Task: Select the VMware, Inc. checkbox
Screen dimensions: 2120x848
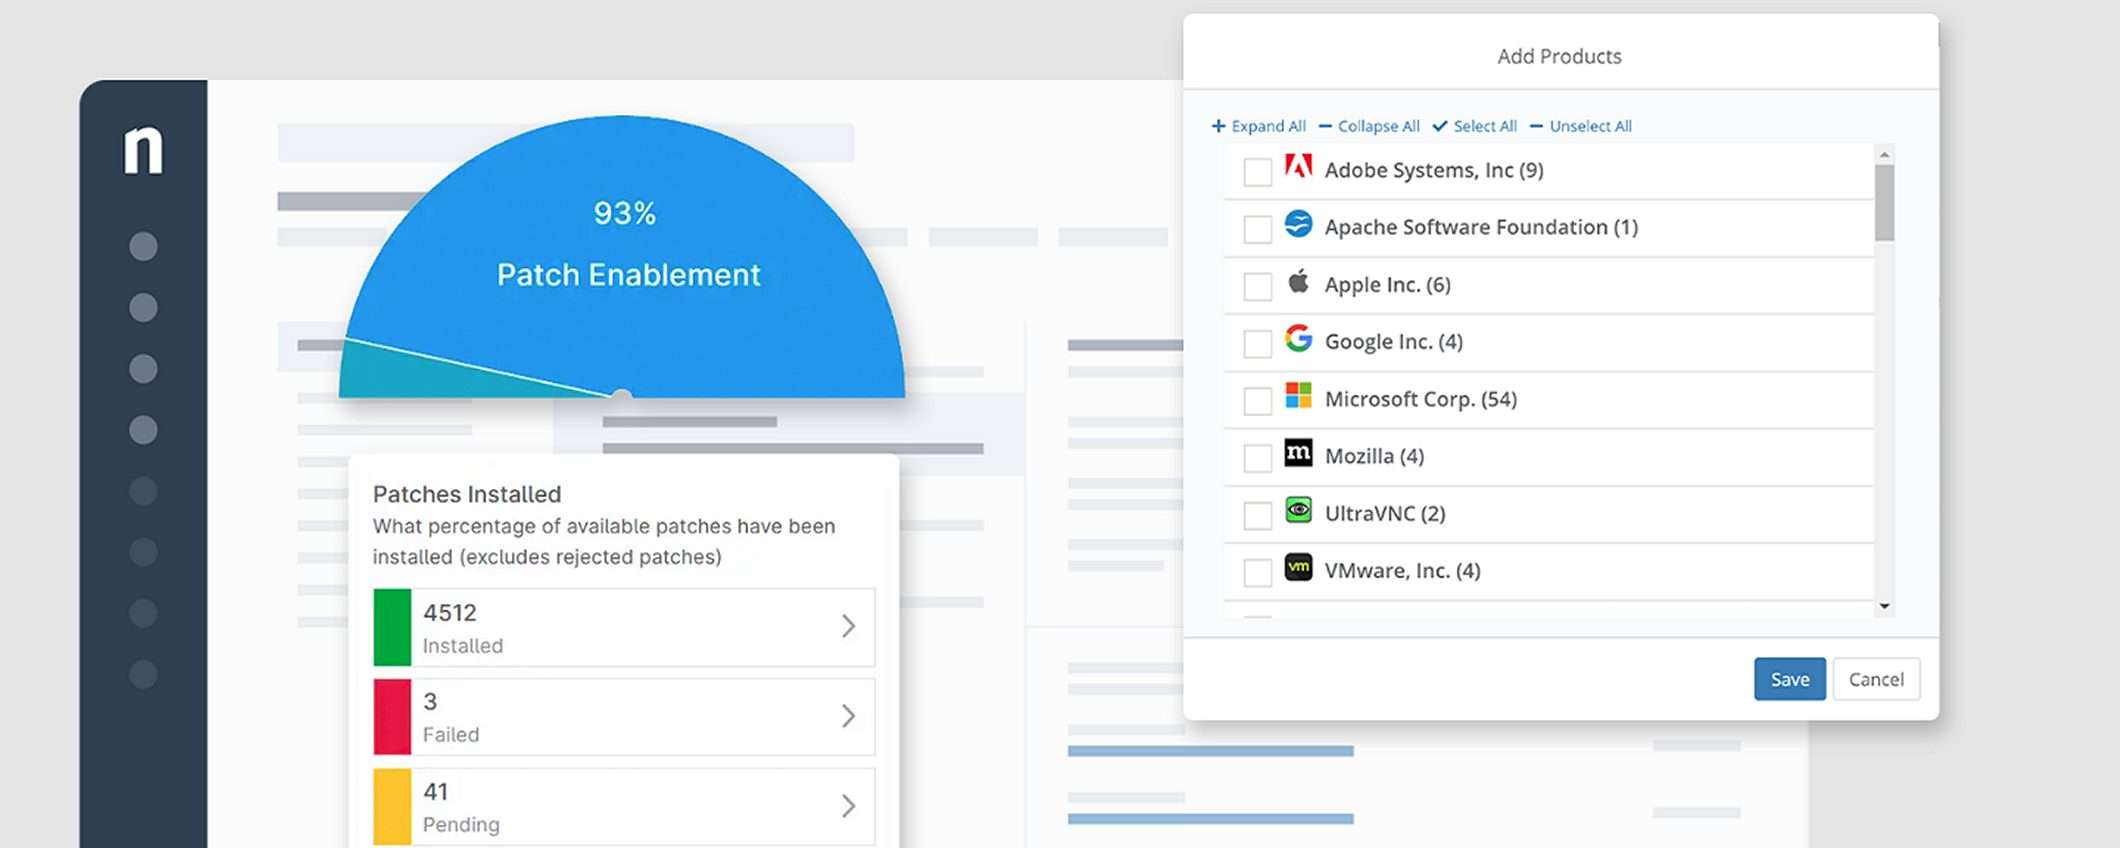Action: [1257, 572]
